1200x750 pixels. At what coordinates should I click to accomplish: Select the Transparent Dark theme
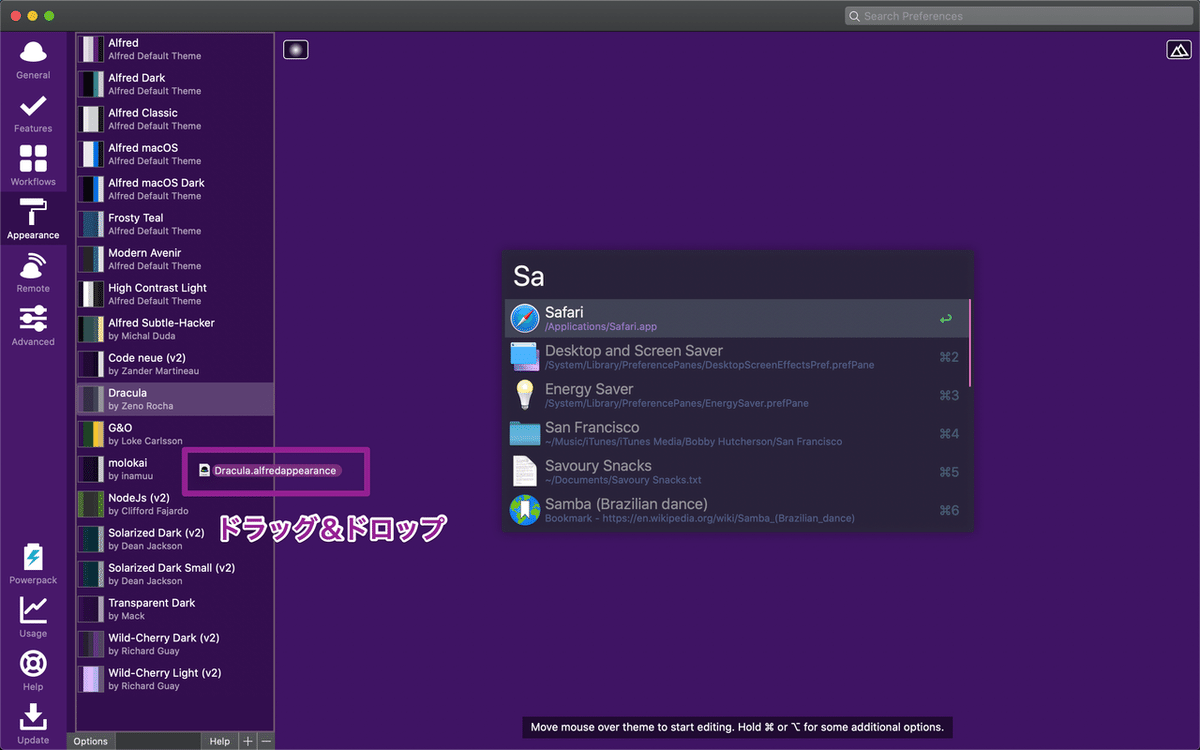(175, 609)
